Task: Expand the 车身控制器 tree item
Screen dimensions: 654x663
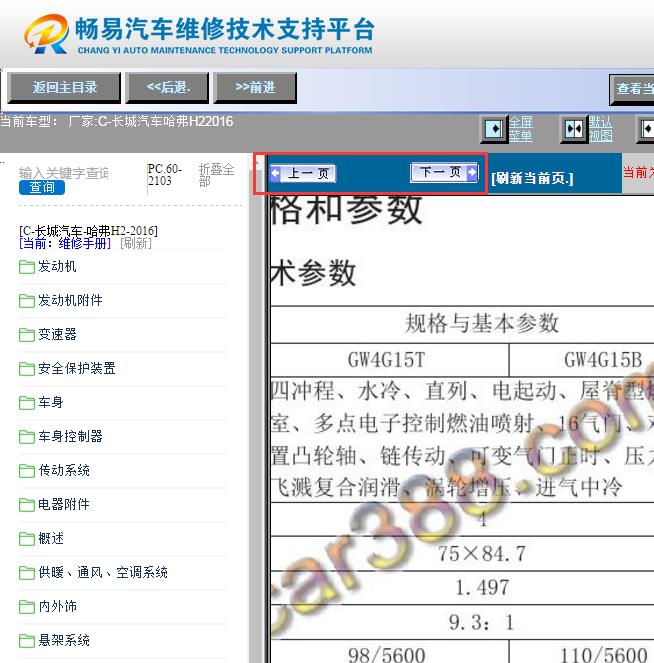Action: [x=70, y=436]
